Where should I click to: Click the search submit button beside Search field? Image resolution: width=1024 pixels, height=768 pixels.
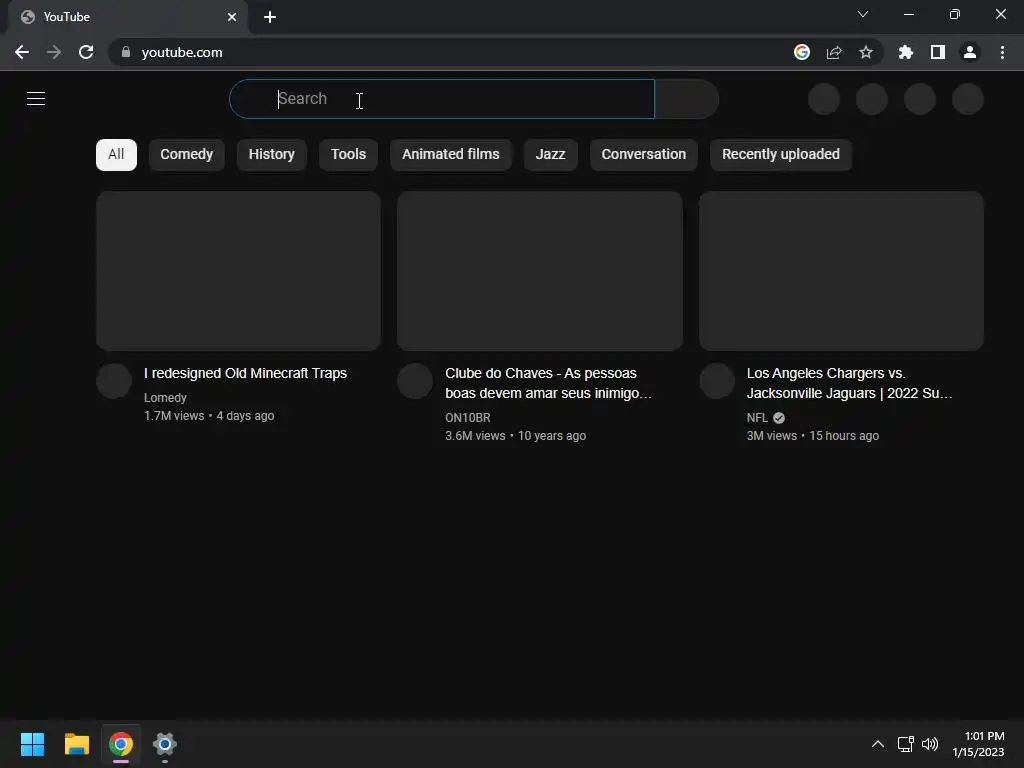[687, 99]
